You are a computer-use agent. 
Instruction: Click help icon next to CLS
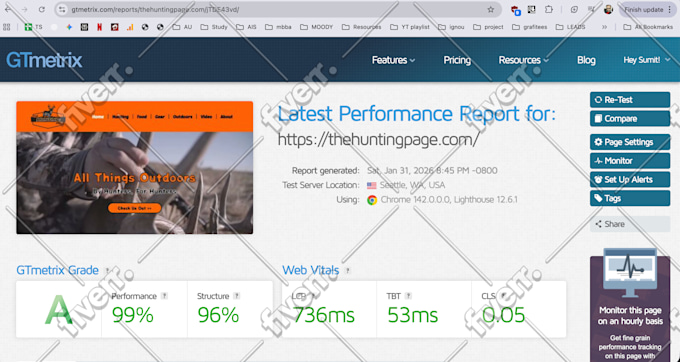point(503,296)
